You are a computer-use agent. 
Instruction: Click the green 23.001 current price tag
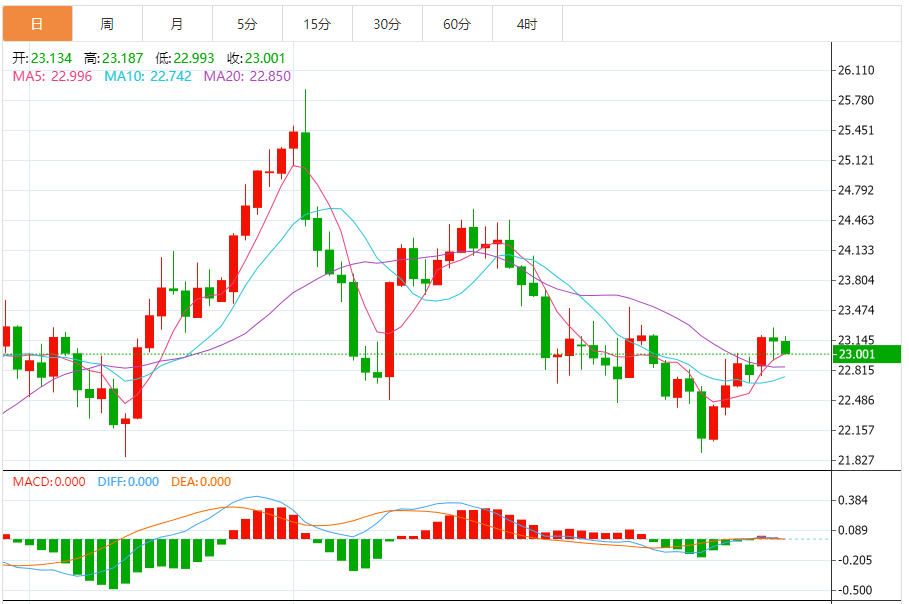click(866, 354)
